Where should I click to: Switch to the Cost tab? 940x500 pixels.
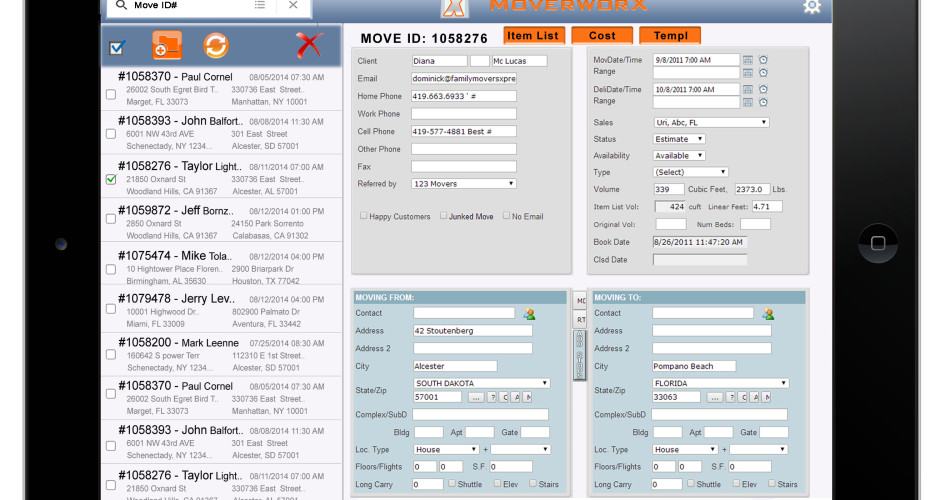pyautogui.click(x=602, y=36)
